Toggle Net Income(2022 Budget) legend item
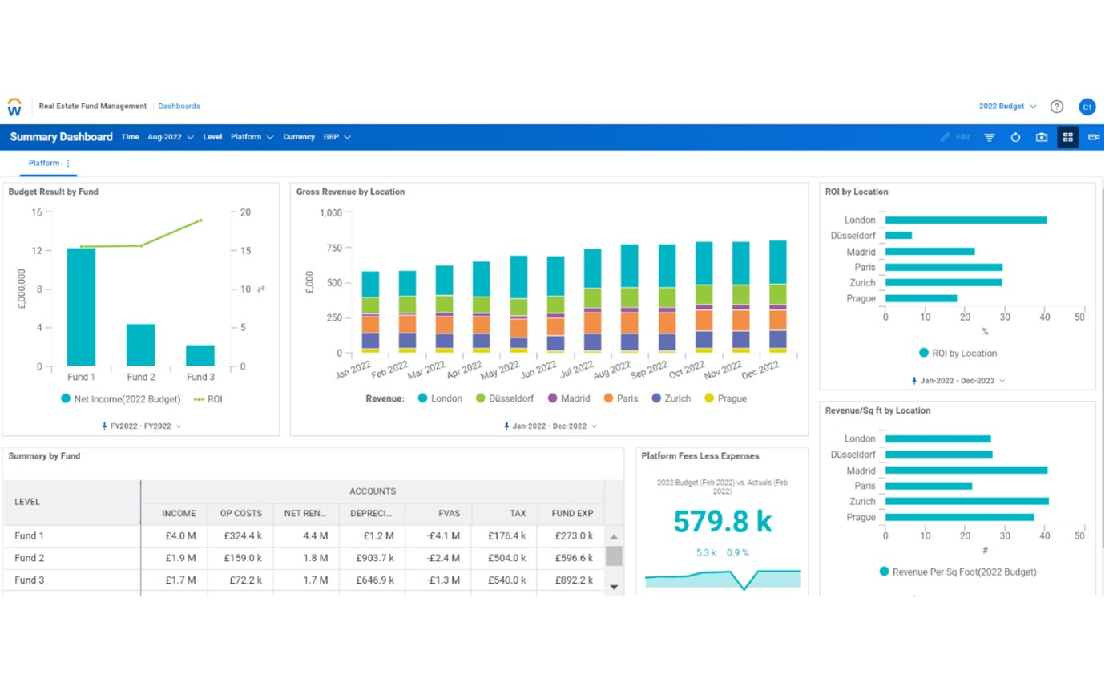This screenshot has width=1104, height=690. [x=120, y=399]
